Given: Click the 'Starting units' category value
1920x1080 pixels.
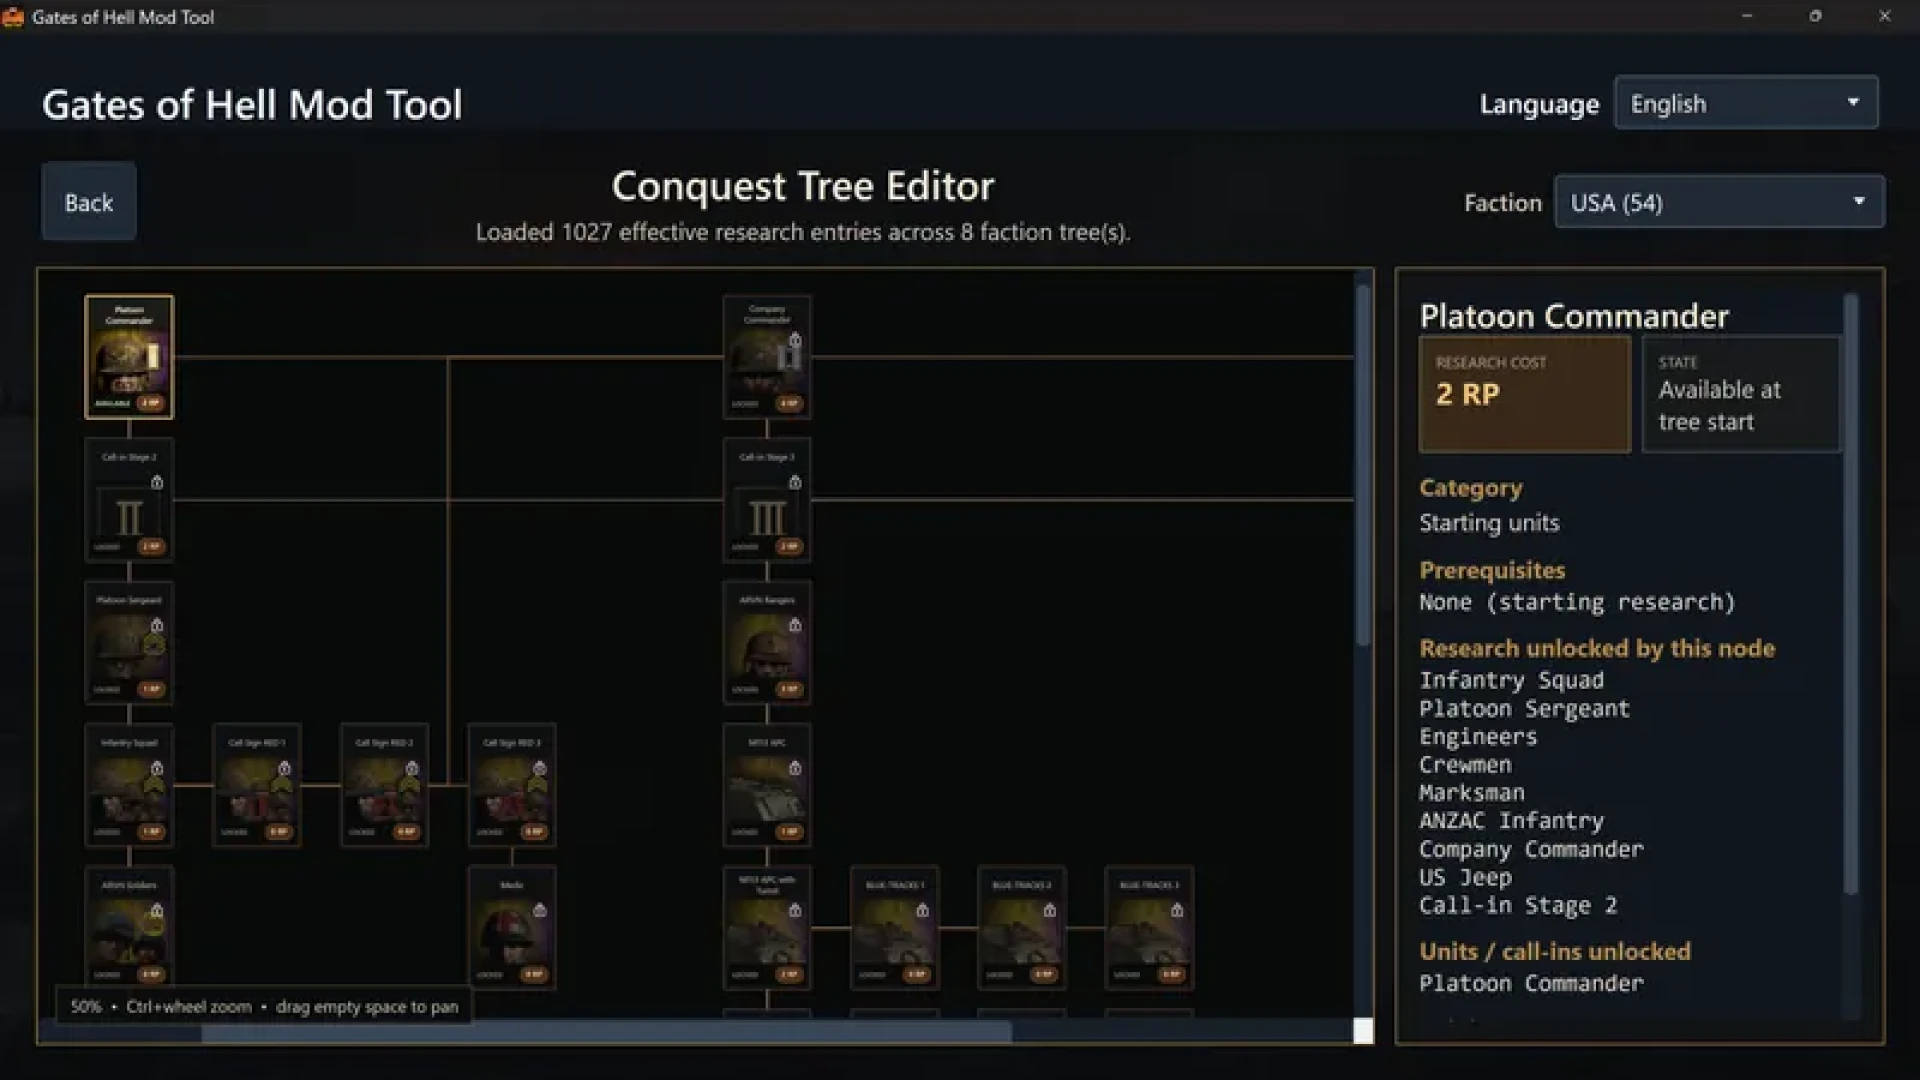Looking at the screenshot, I should click(x=1489, y=523).
